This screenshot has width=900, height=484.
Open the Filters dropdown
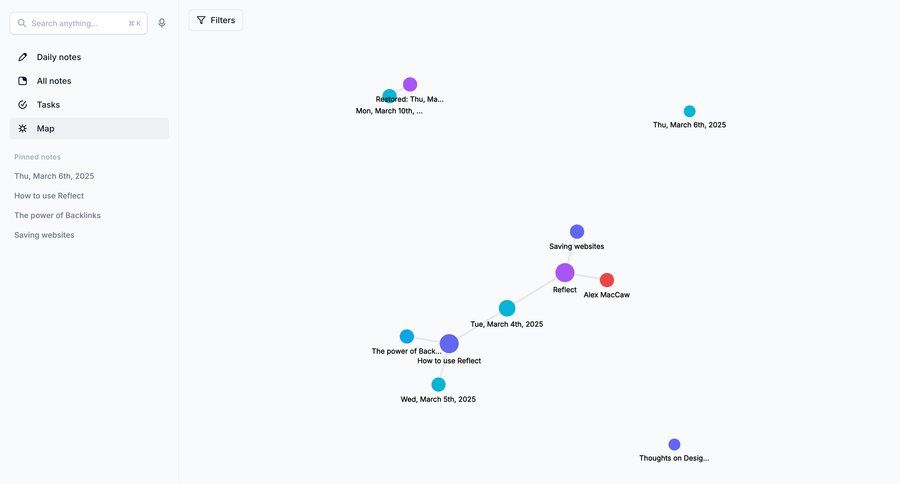click(215, 20)
